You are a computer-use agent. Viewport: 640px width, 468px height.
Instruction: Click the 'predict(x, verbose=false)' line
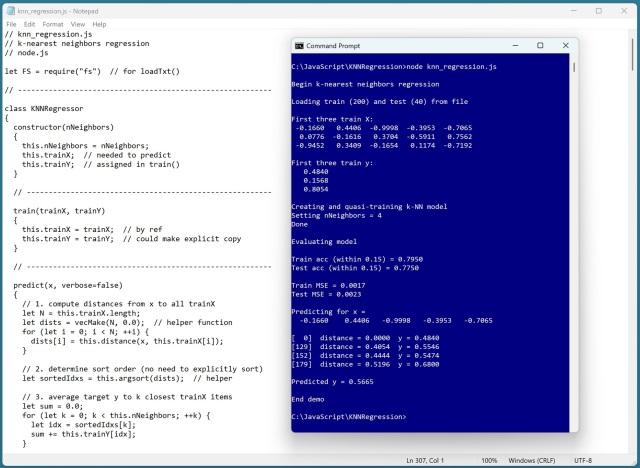click(68, 285)
